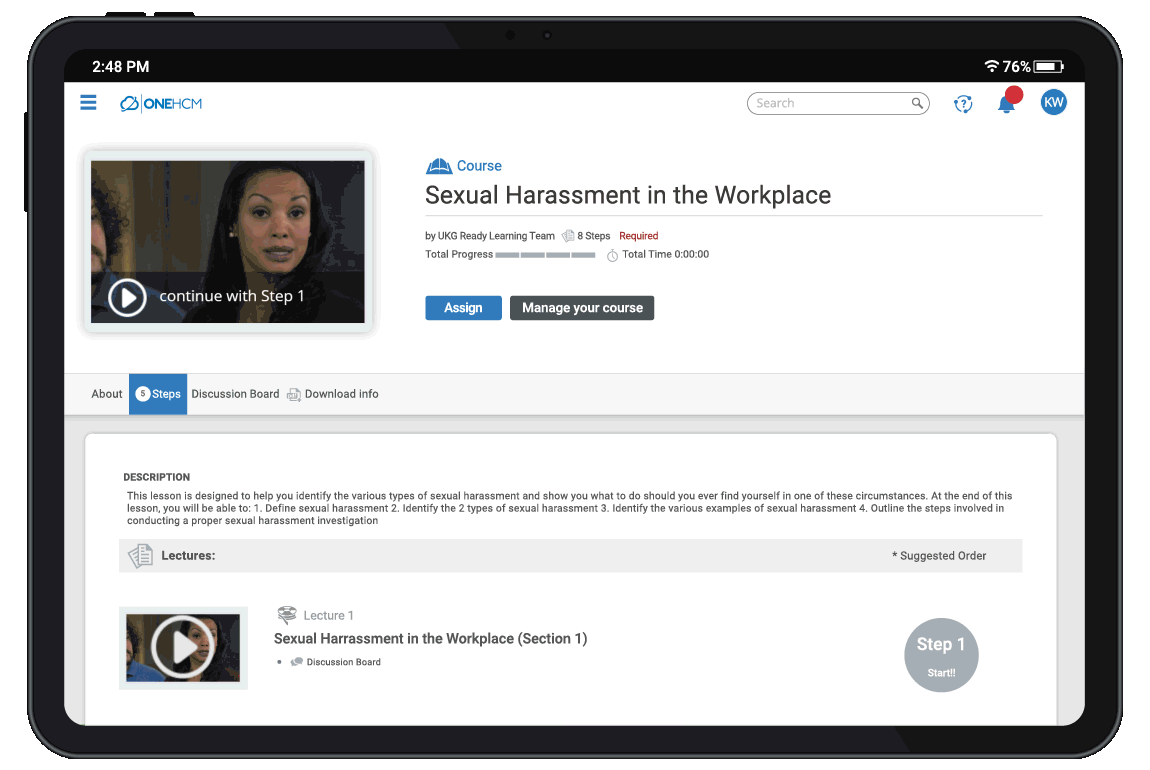Click the Download info attachment icon
Image resolution: width=1150 pixels, height=770 pixels.
(x=294, y=394)
